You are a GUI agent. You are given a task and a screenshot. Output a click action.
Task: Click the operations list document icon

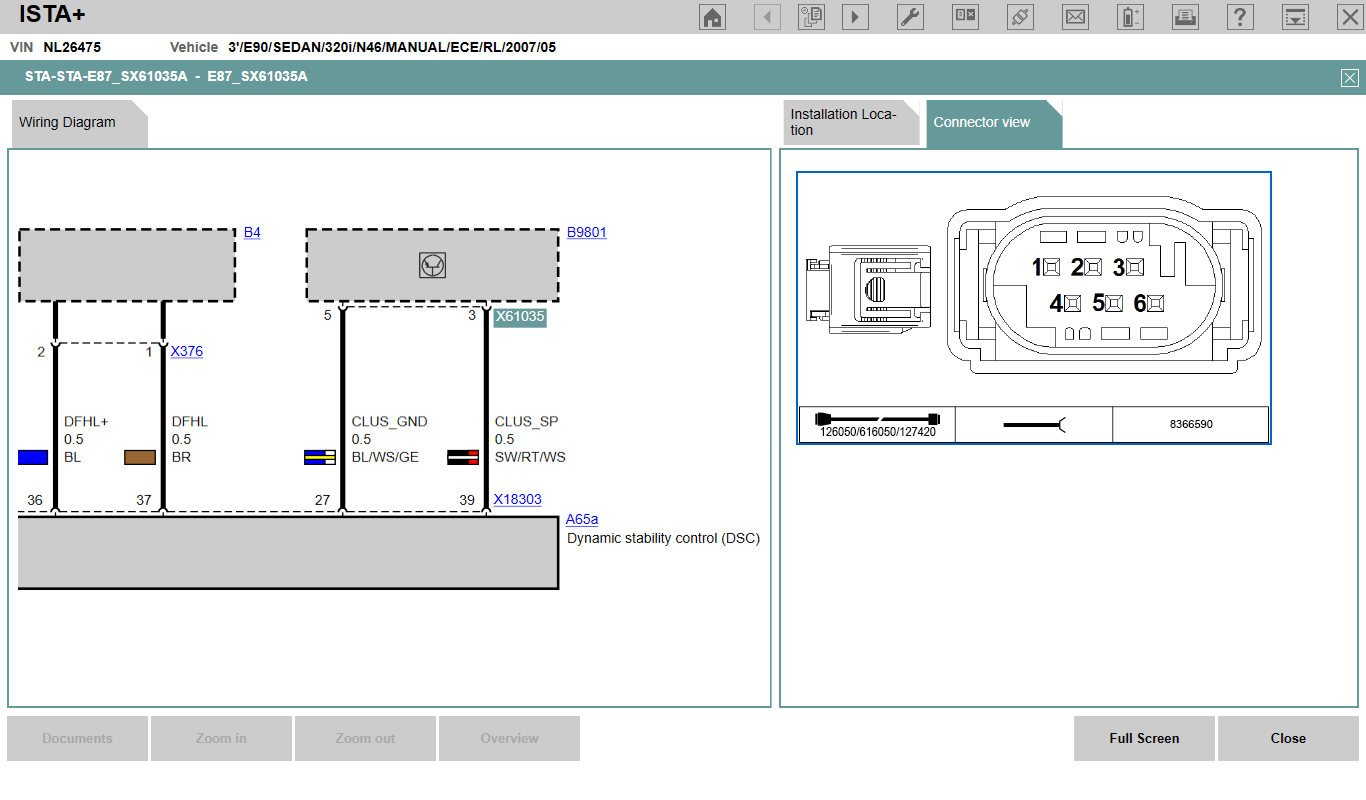[811, 17]
